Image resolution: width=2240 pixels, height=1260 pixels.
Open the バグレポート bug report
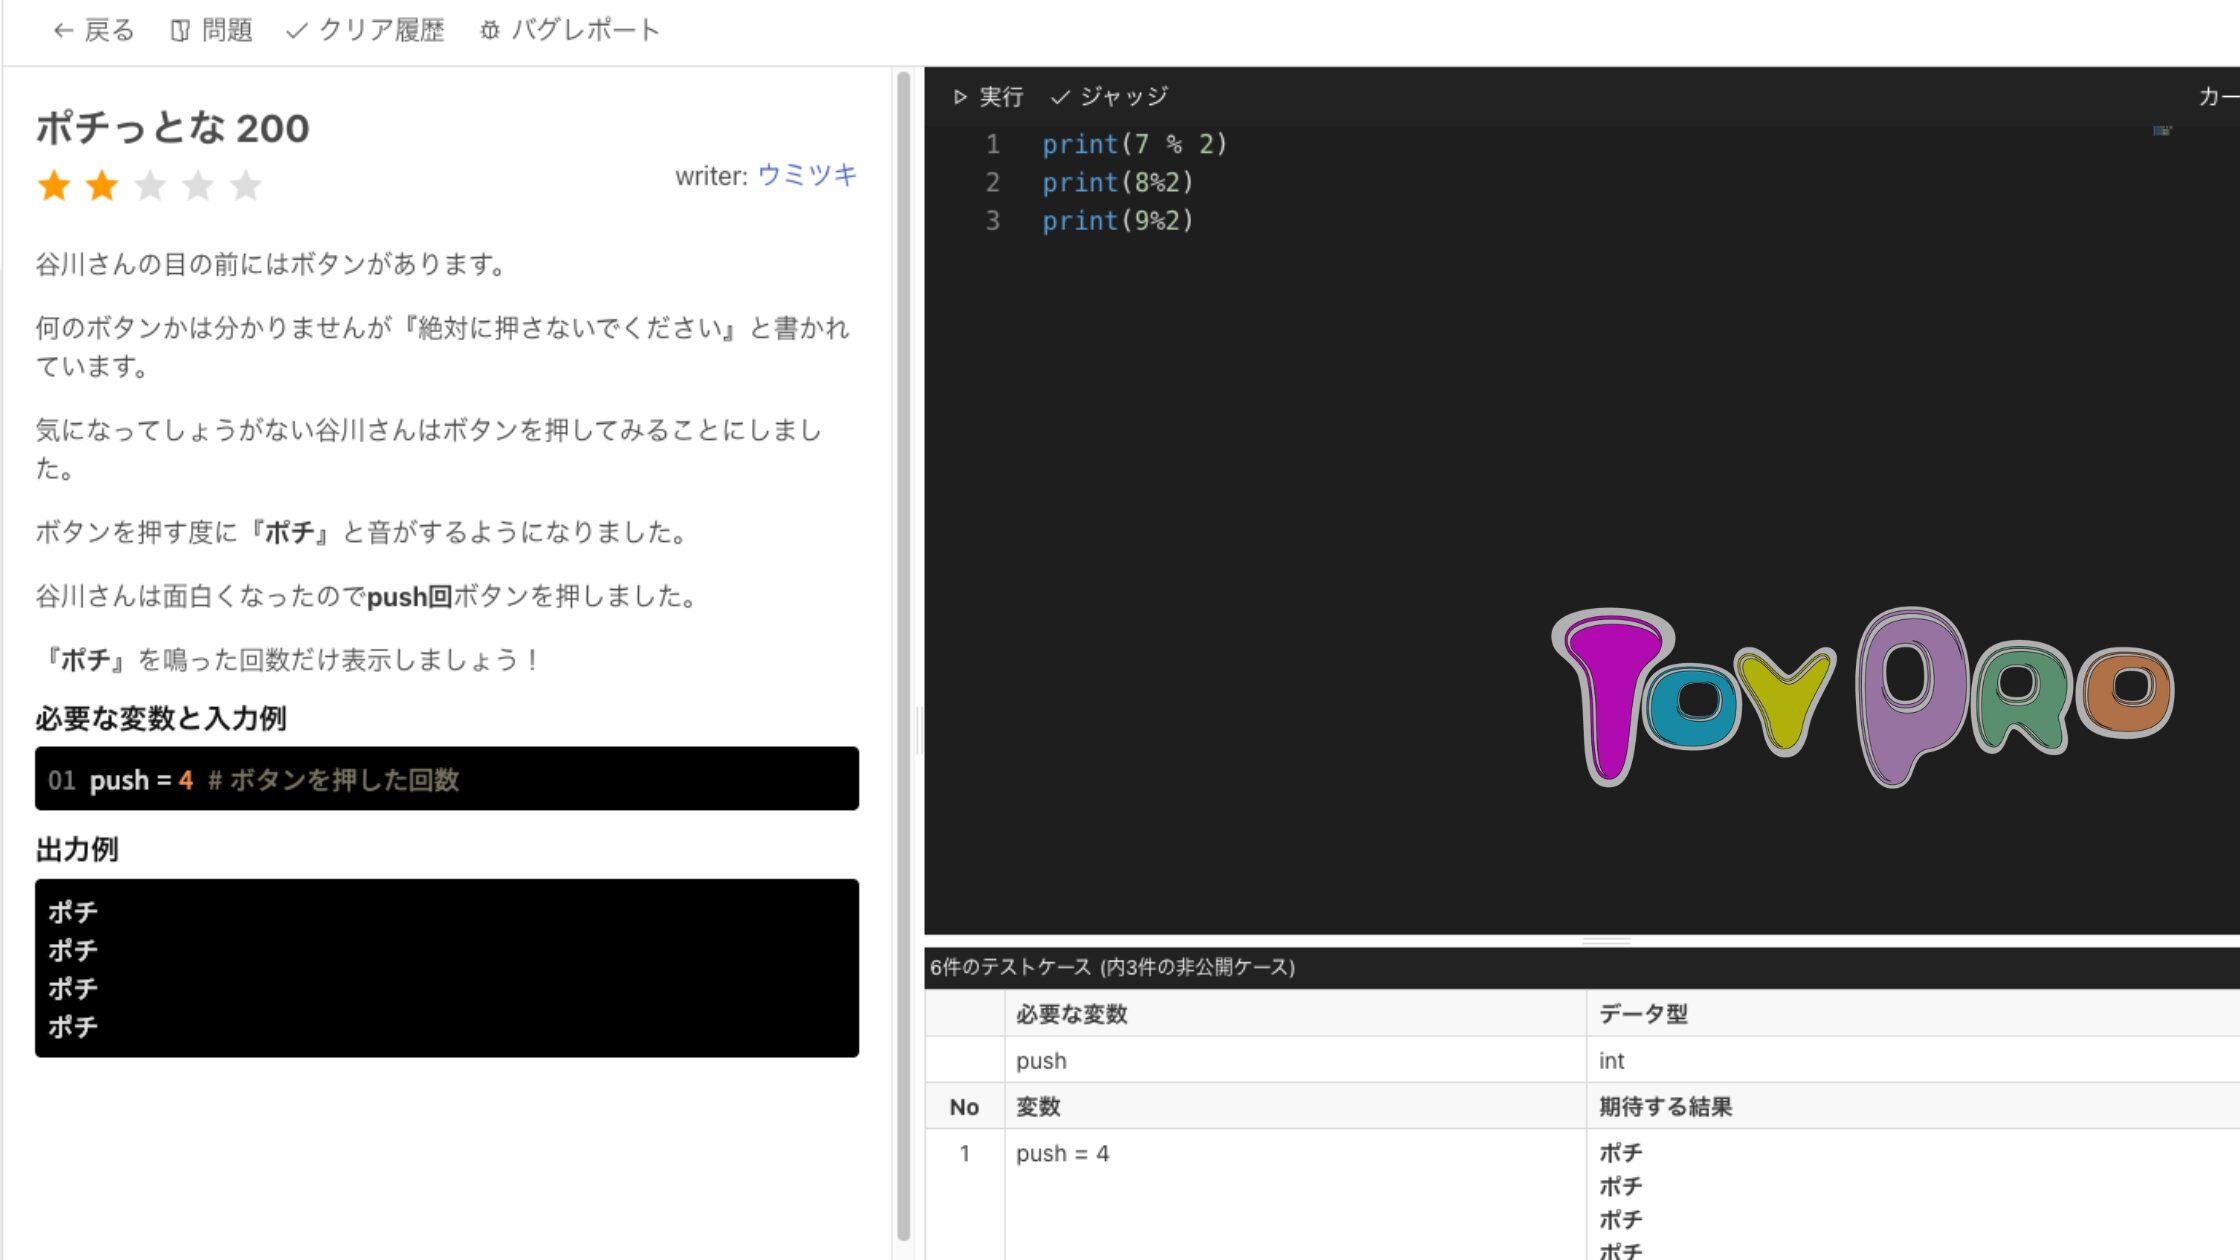(569, 30)
